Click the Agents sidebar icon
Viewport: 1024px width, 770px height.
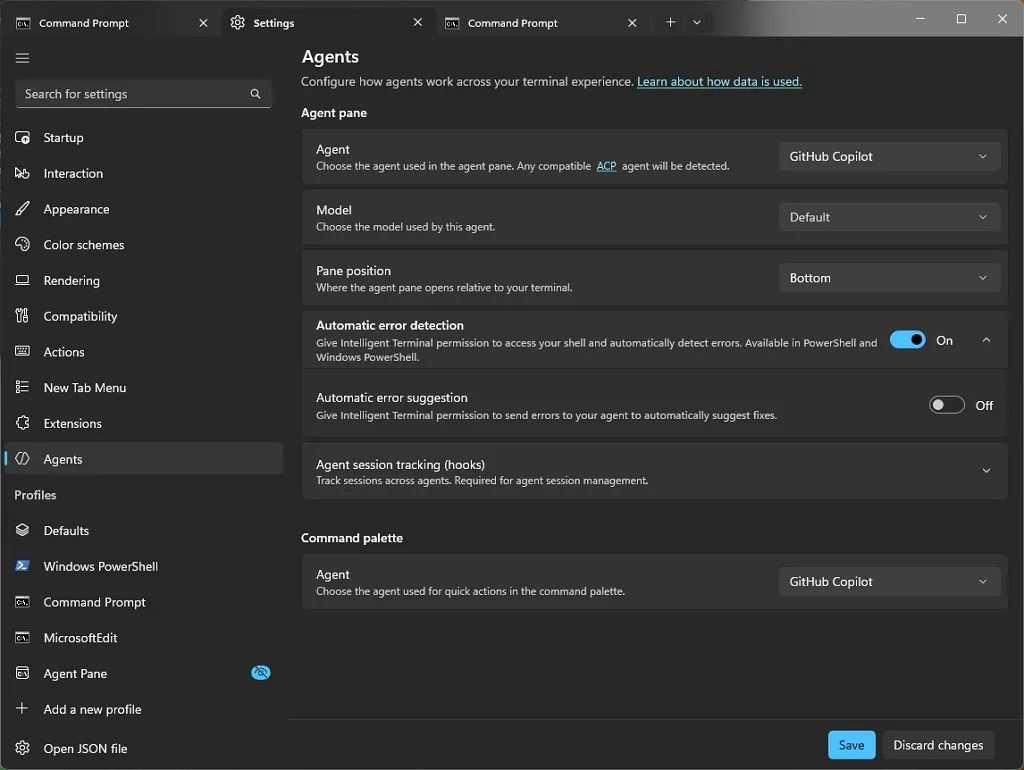click(x=22, y=458)
